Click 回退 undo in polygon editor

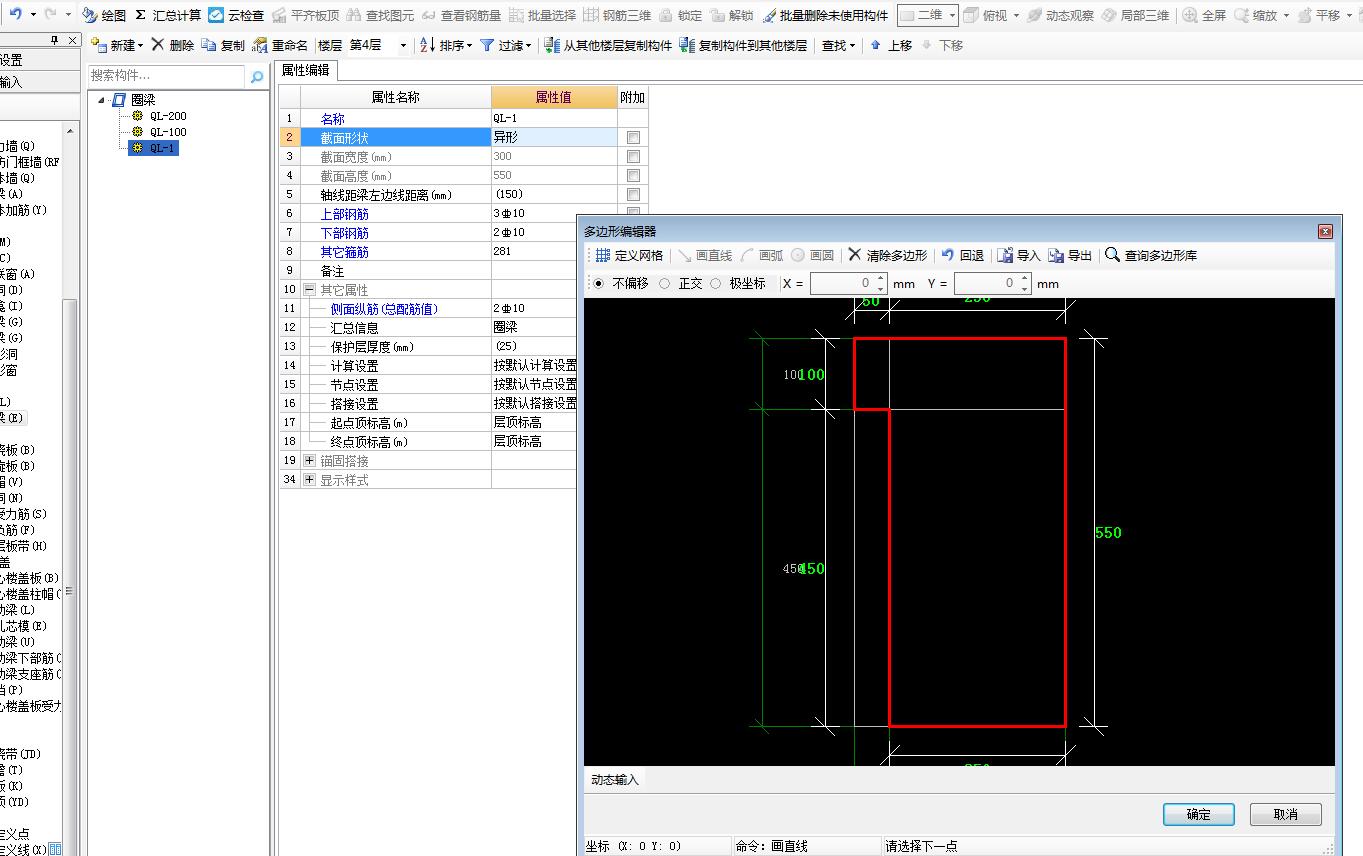[962, 255]
